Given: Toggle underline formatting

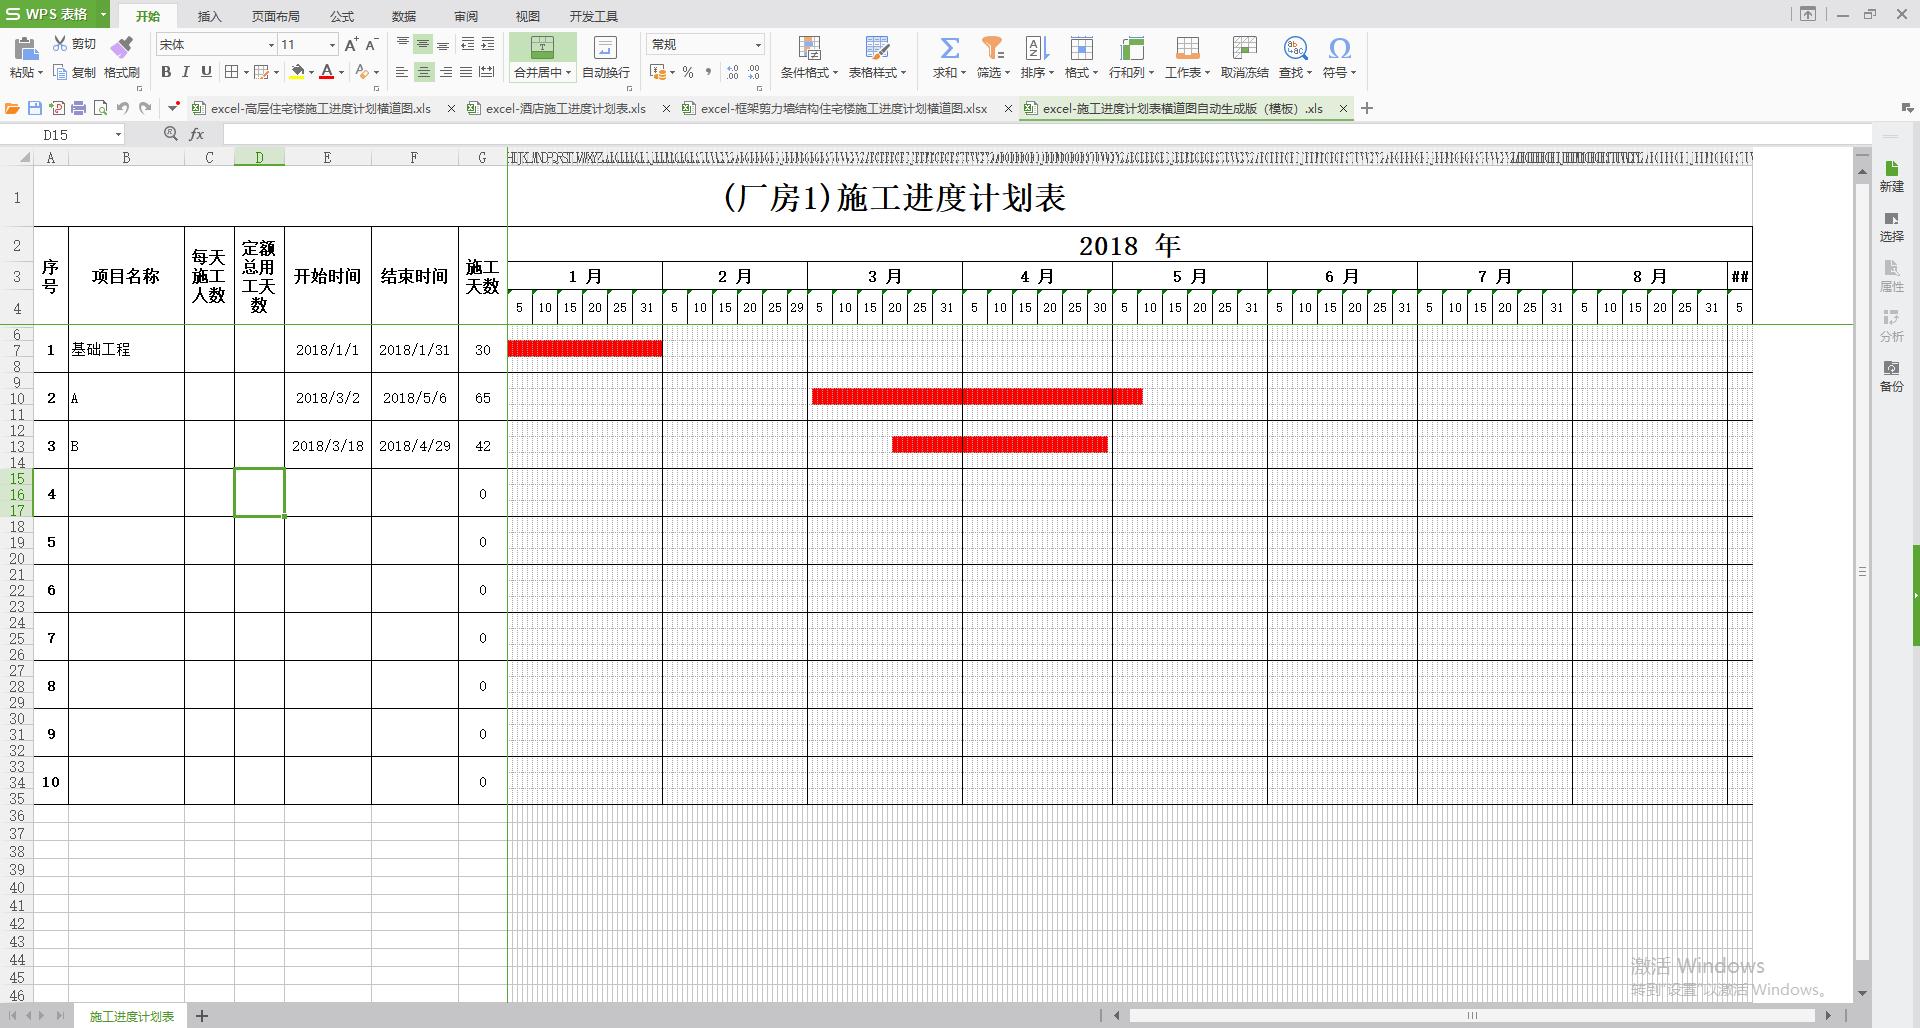Looking at the screenshot, I should (205, 72).
